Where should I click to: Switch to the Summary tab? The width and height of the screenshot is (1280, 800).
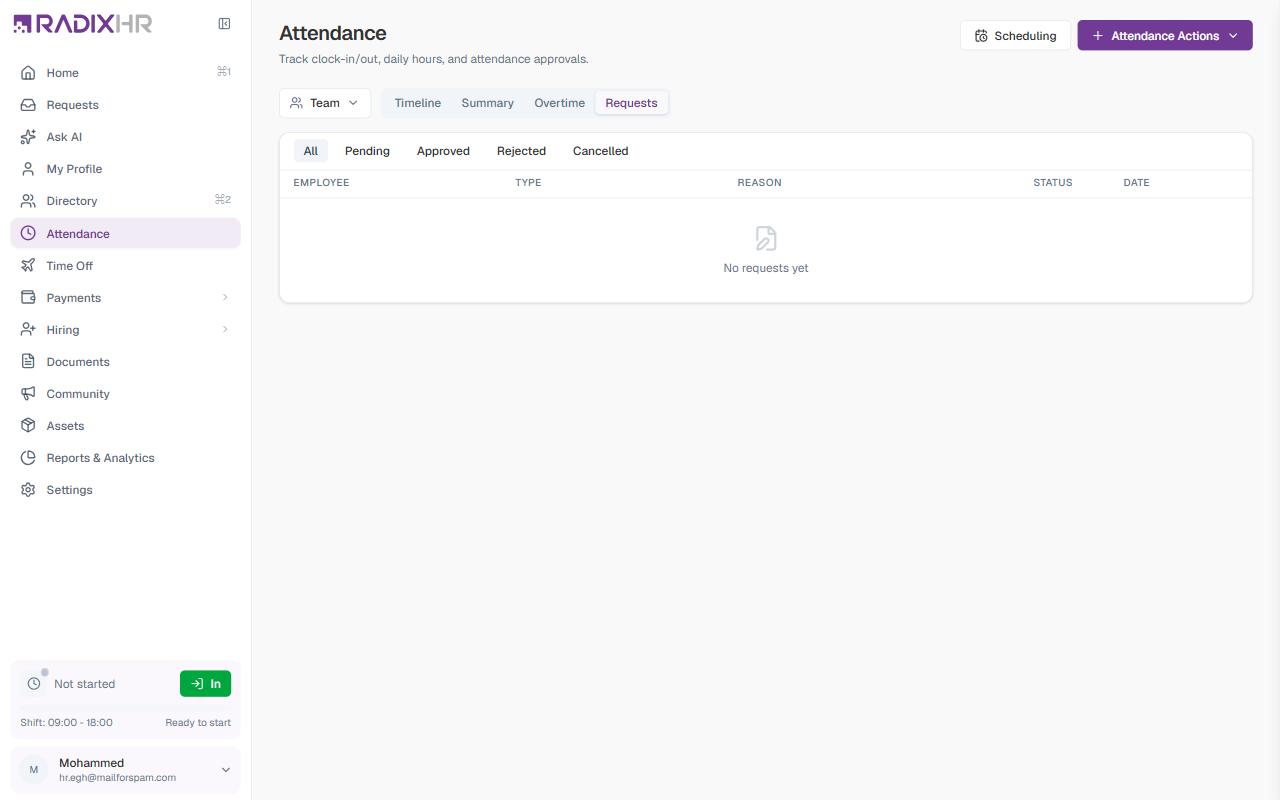click(488, 103)
